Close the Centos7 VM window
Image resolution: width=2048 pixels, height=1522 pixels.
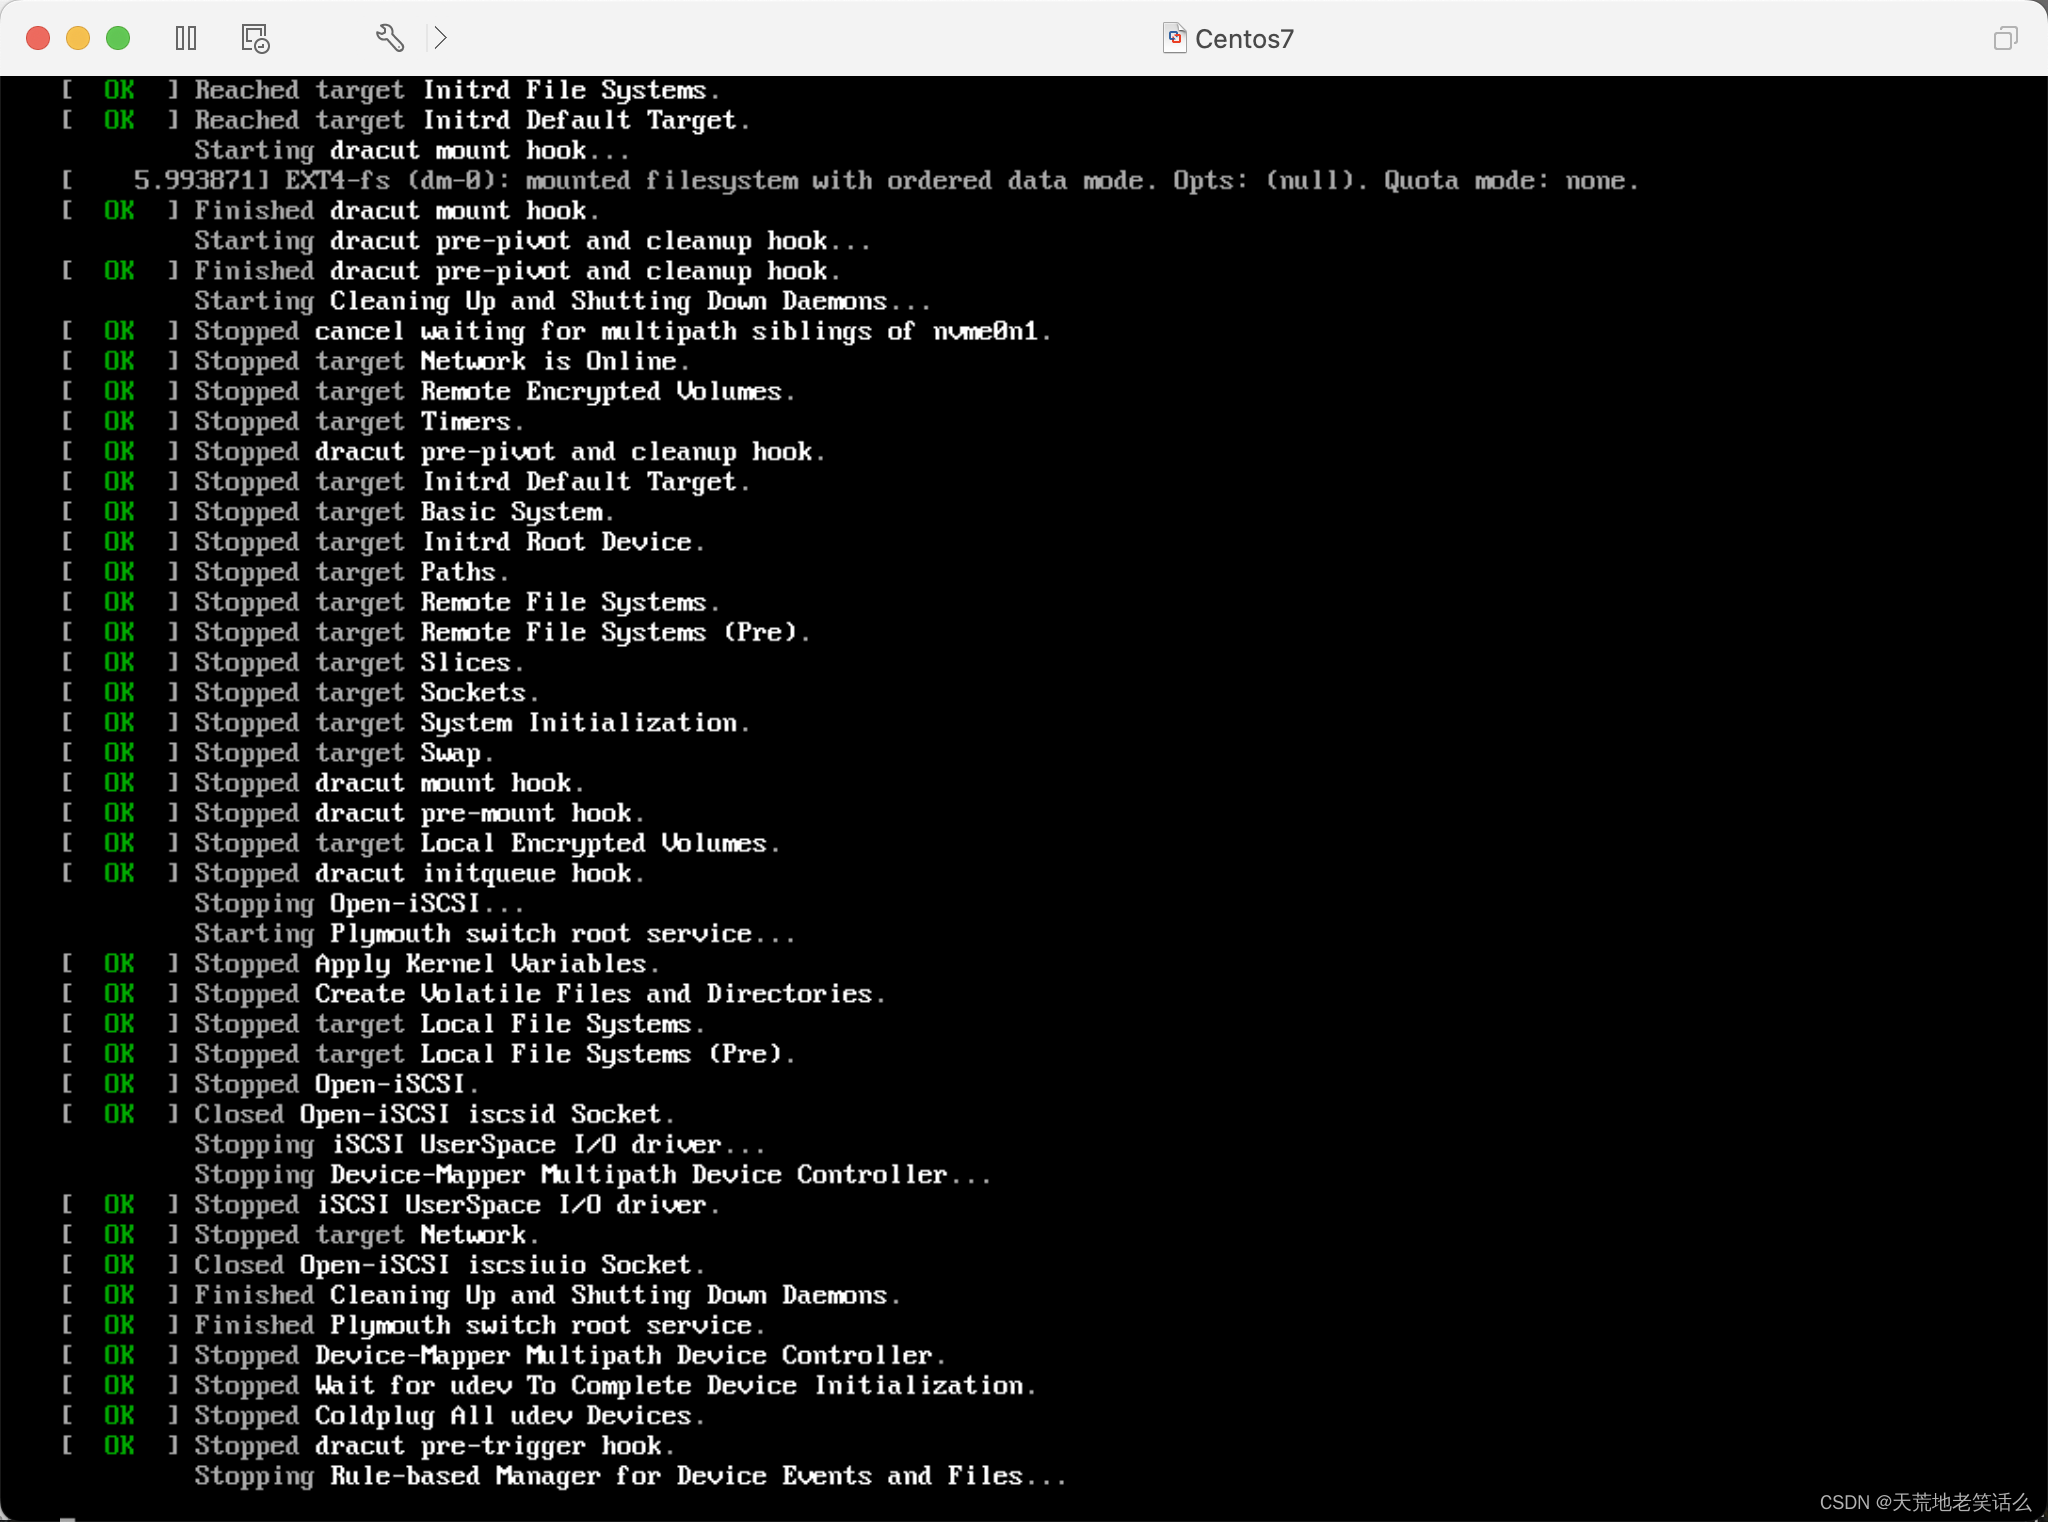(38, 38)
